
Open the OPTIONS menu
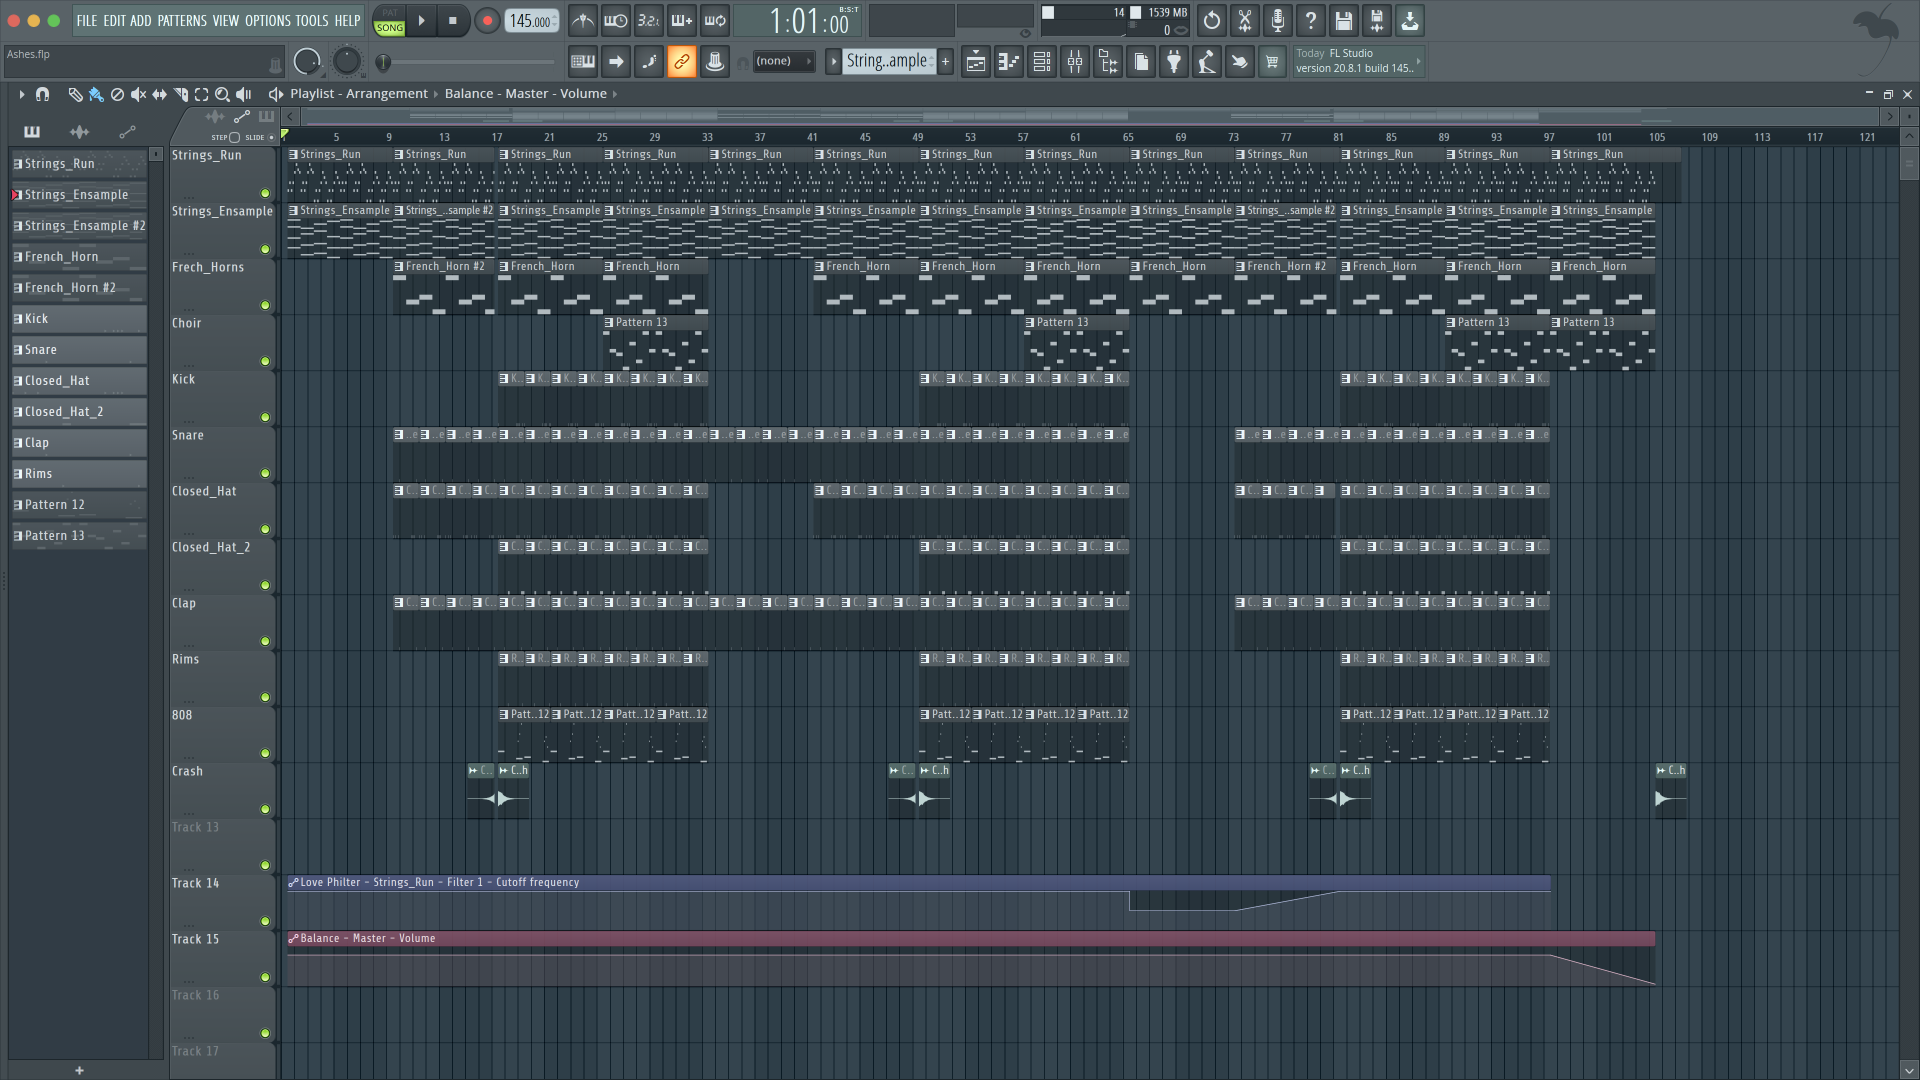point(268,20)
